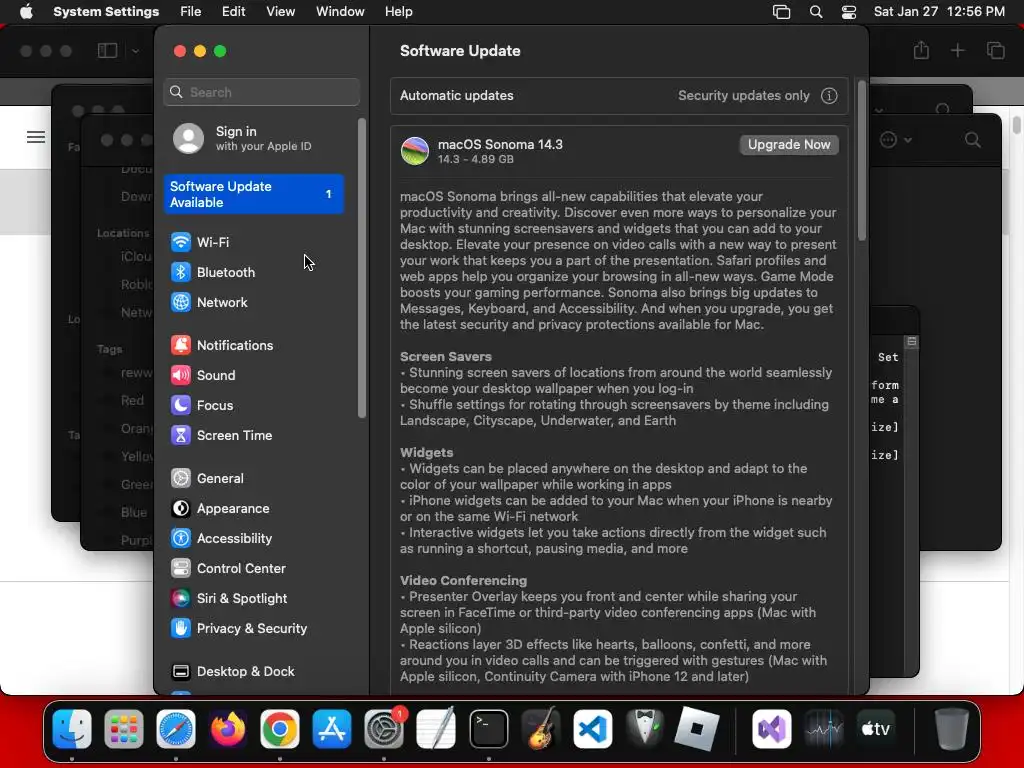This screenshot has width=1024, height=768.
Task: Open Trash from the Dock
Action: click(952, 729)
